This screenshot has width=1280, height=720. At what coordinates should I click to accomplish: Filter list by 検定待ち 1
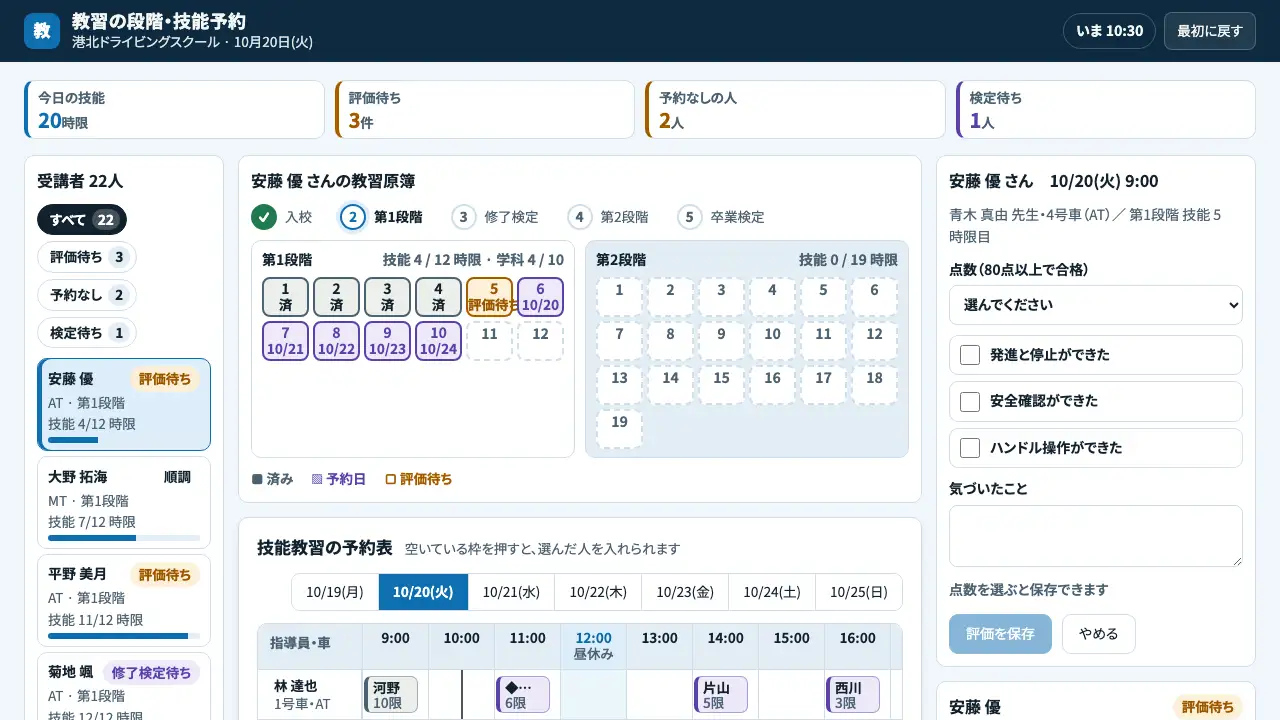pyautogui.click(x=87, y=333)
